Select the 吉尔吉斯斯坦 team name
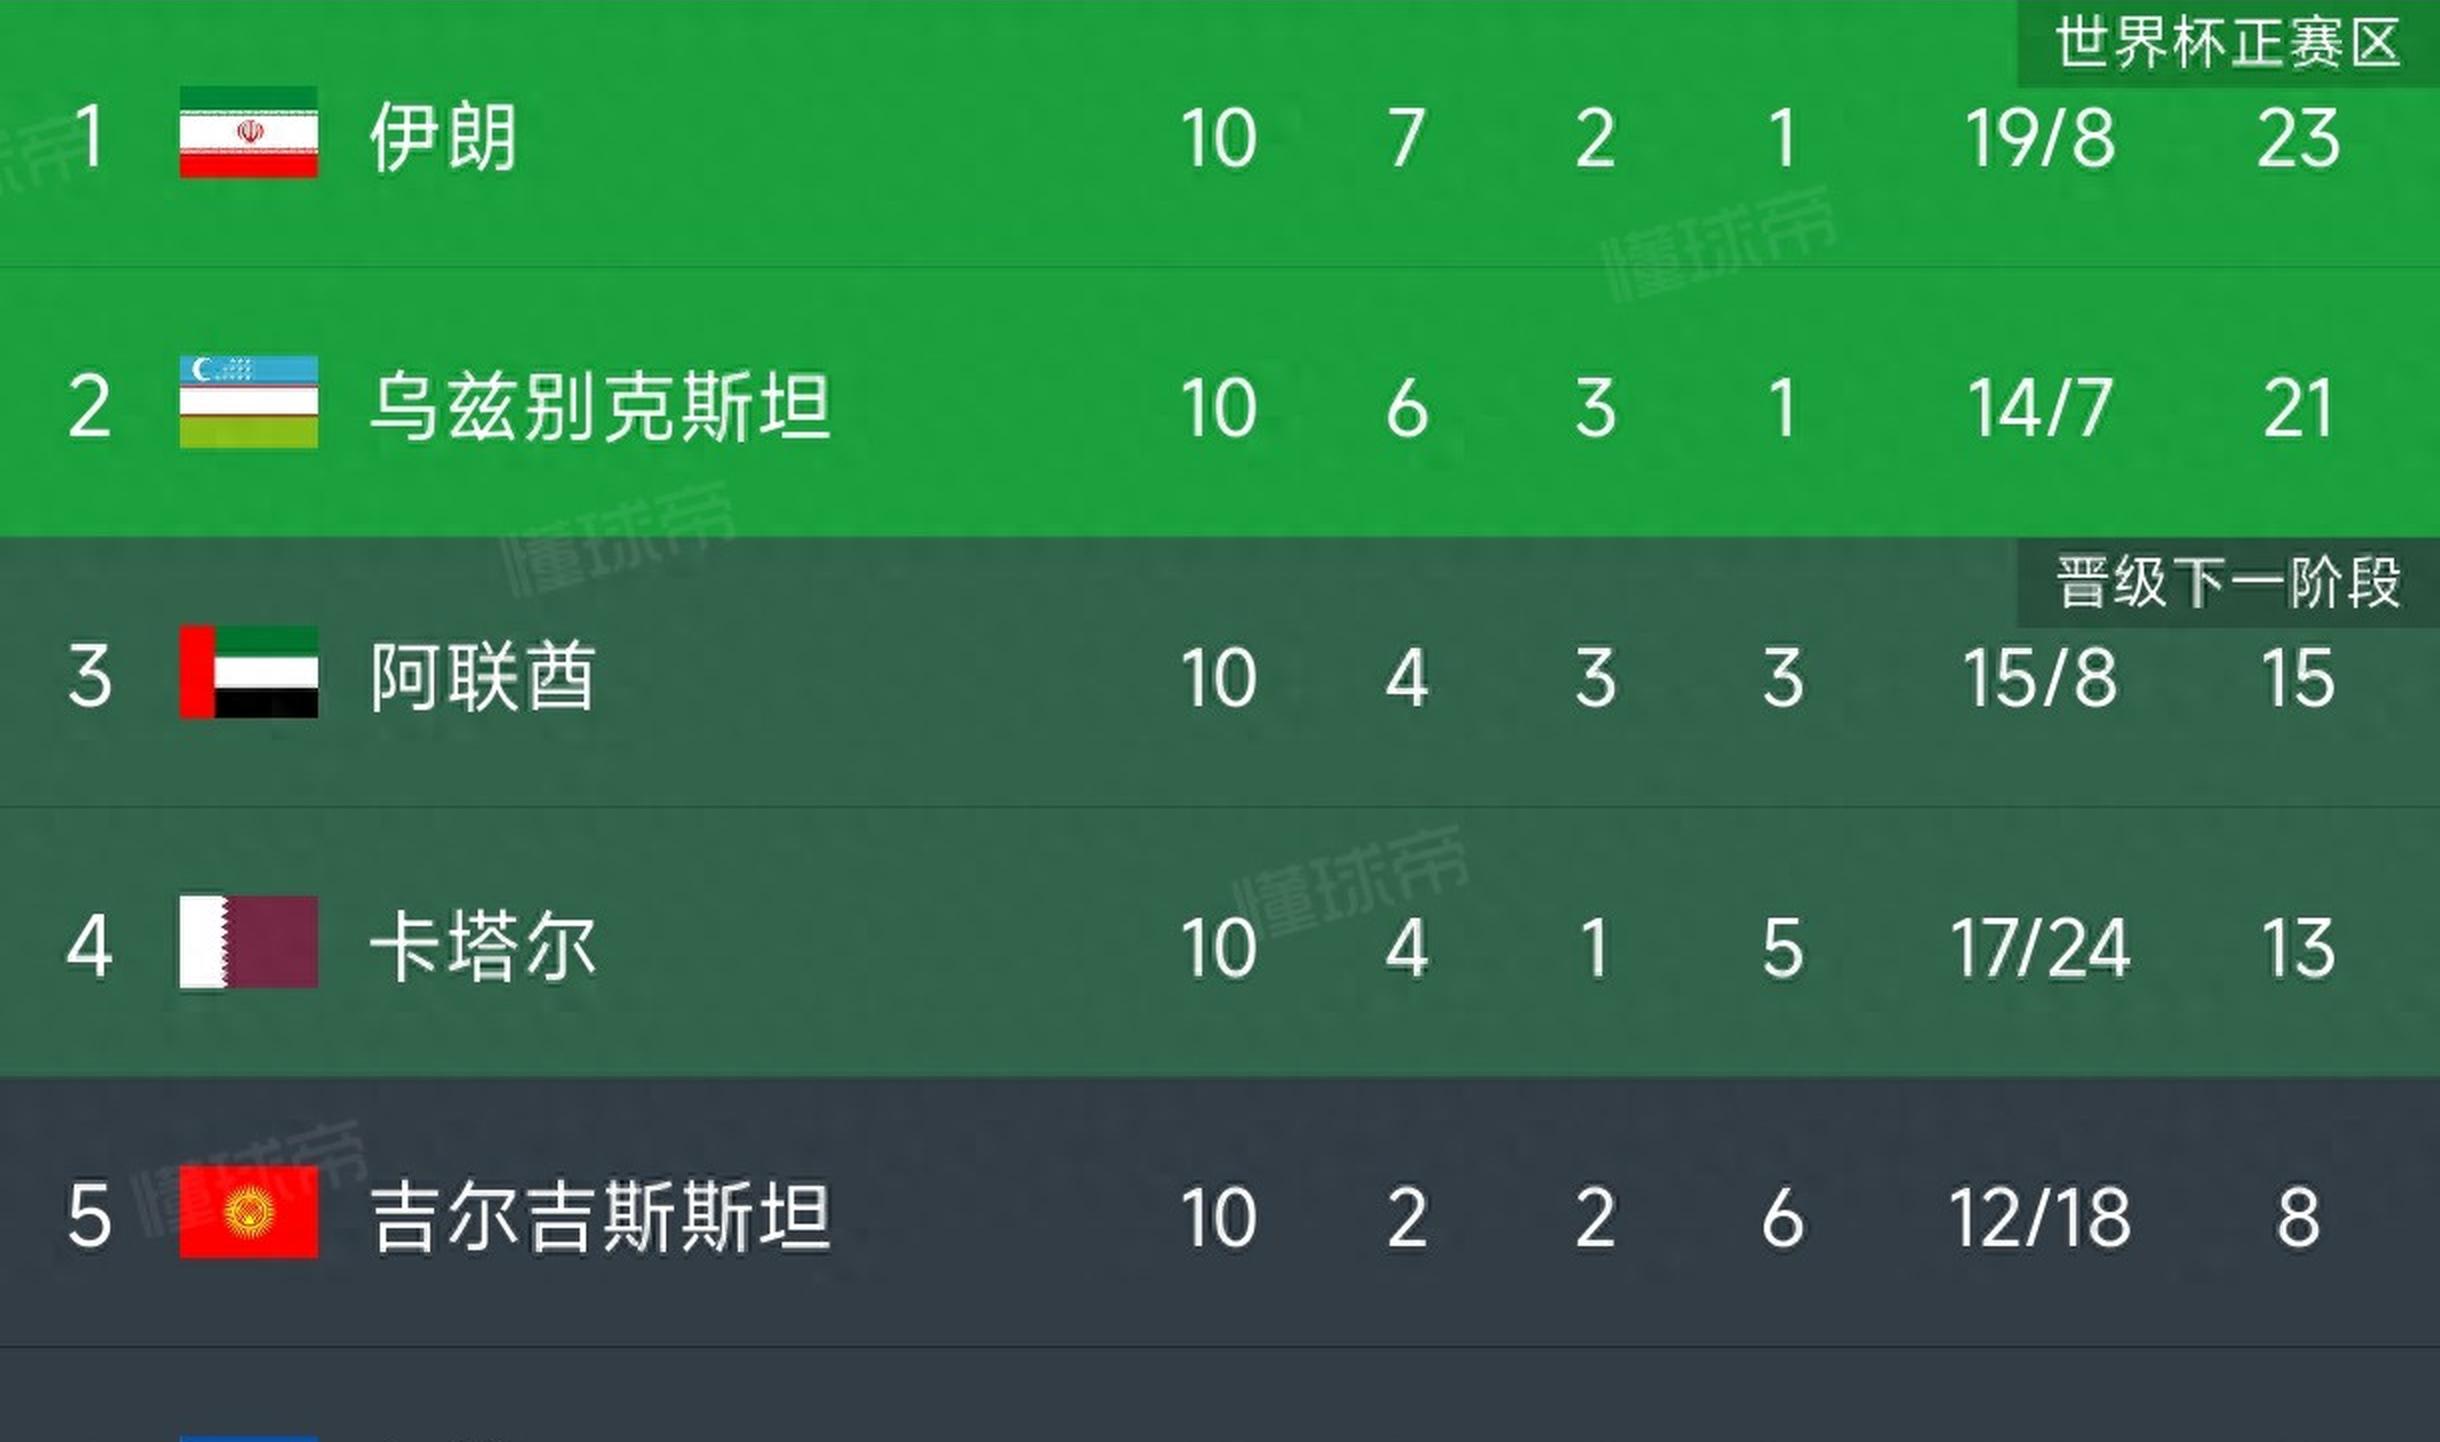 click(x=600, y=1217)
